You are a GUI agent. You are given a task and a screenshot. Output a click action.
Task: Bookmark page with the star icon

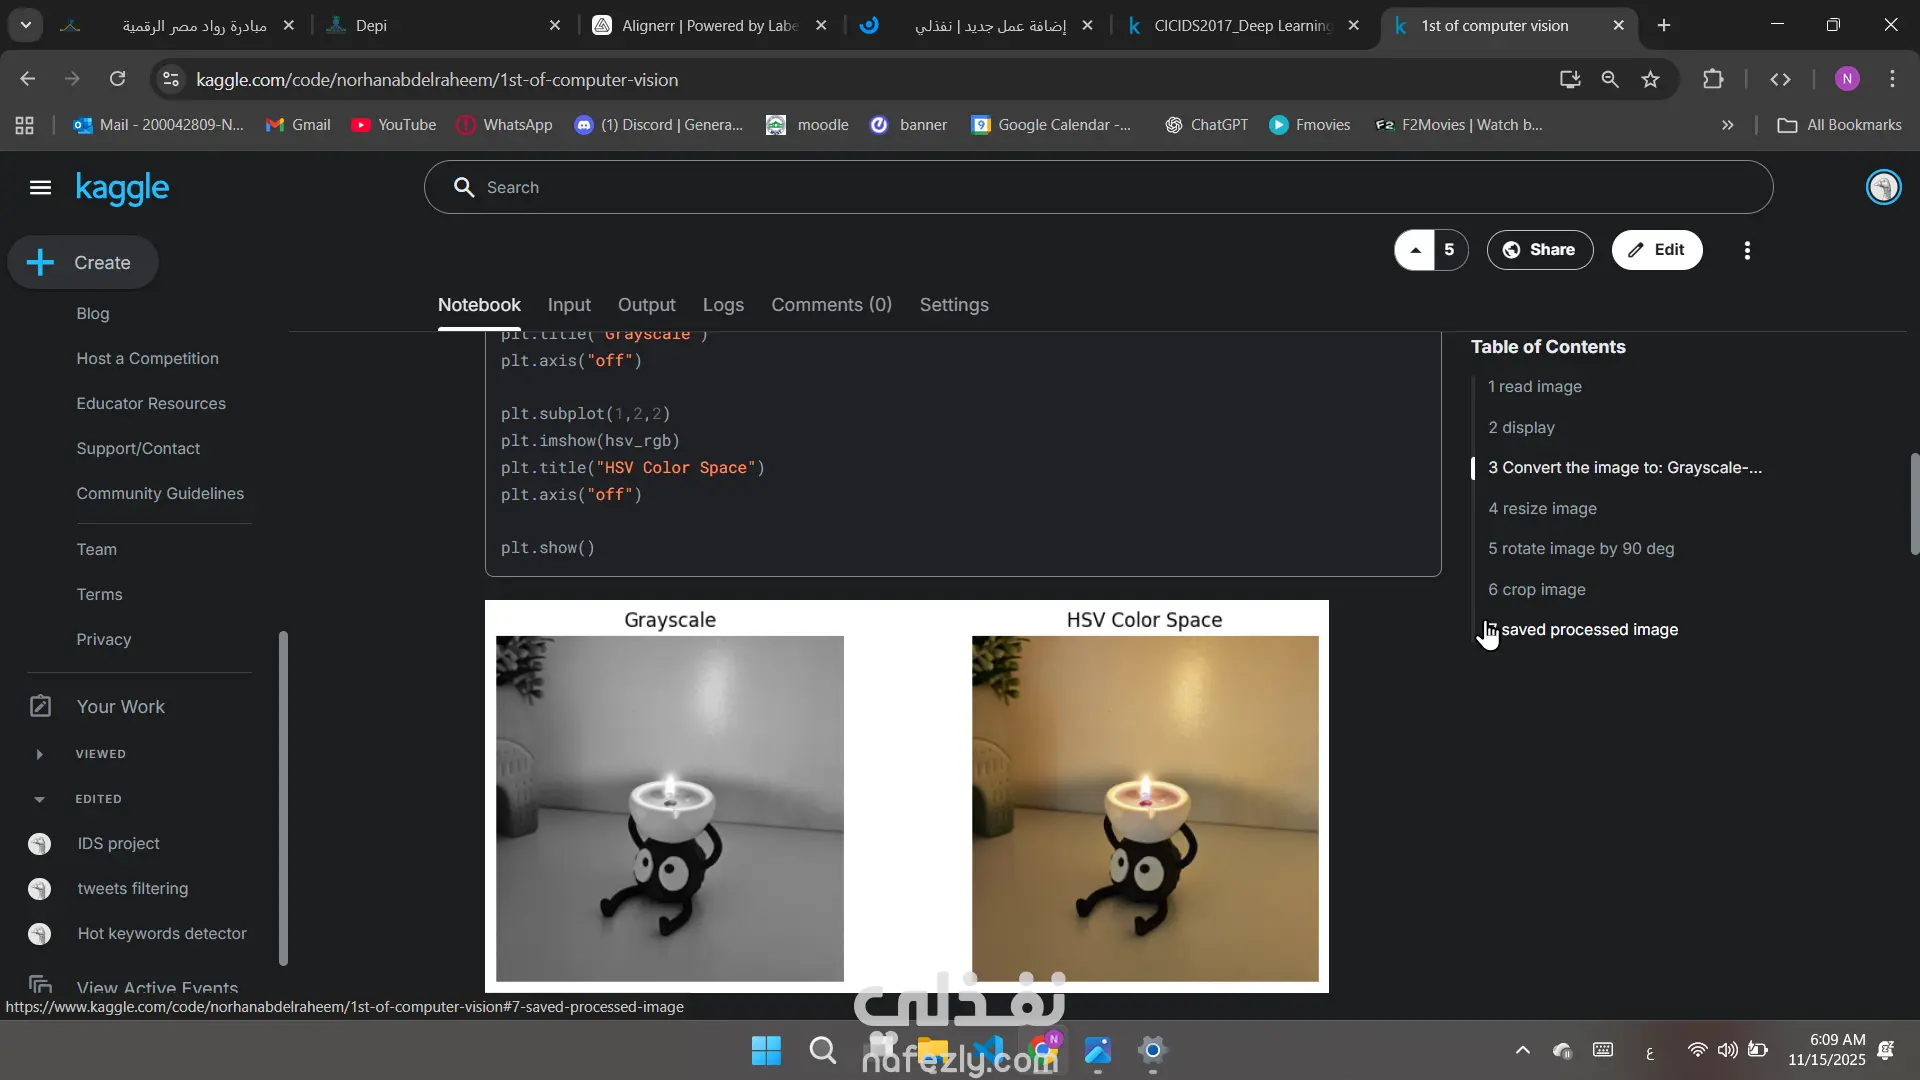(1650, 80)
